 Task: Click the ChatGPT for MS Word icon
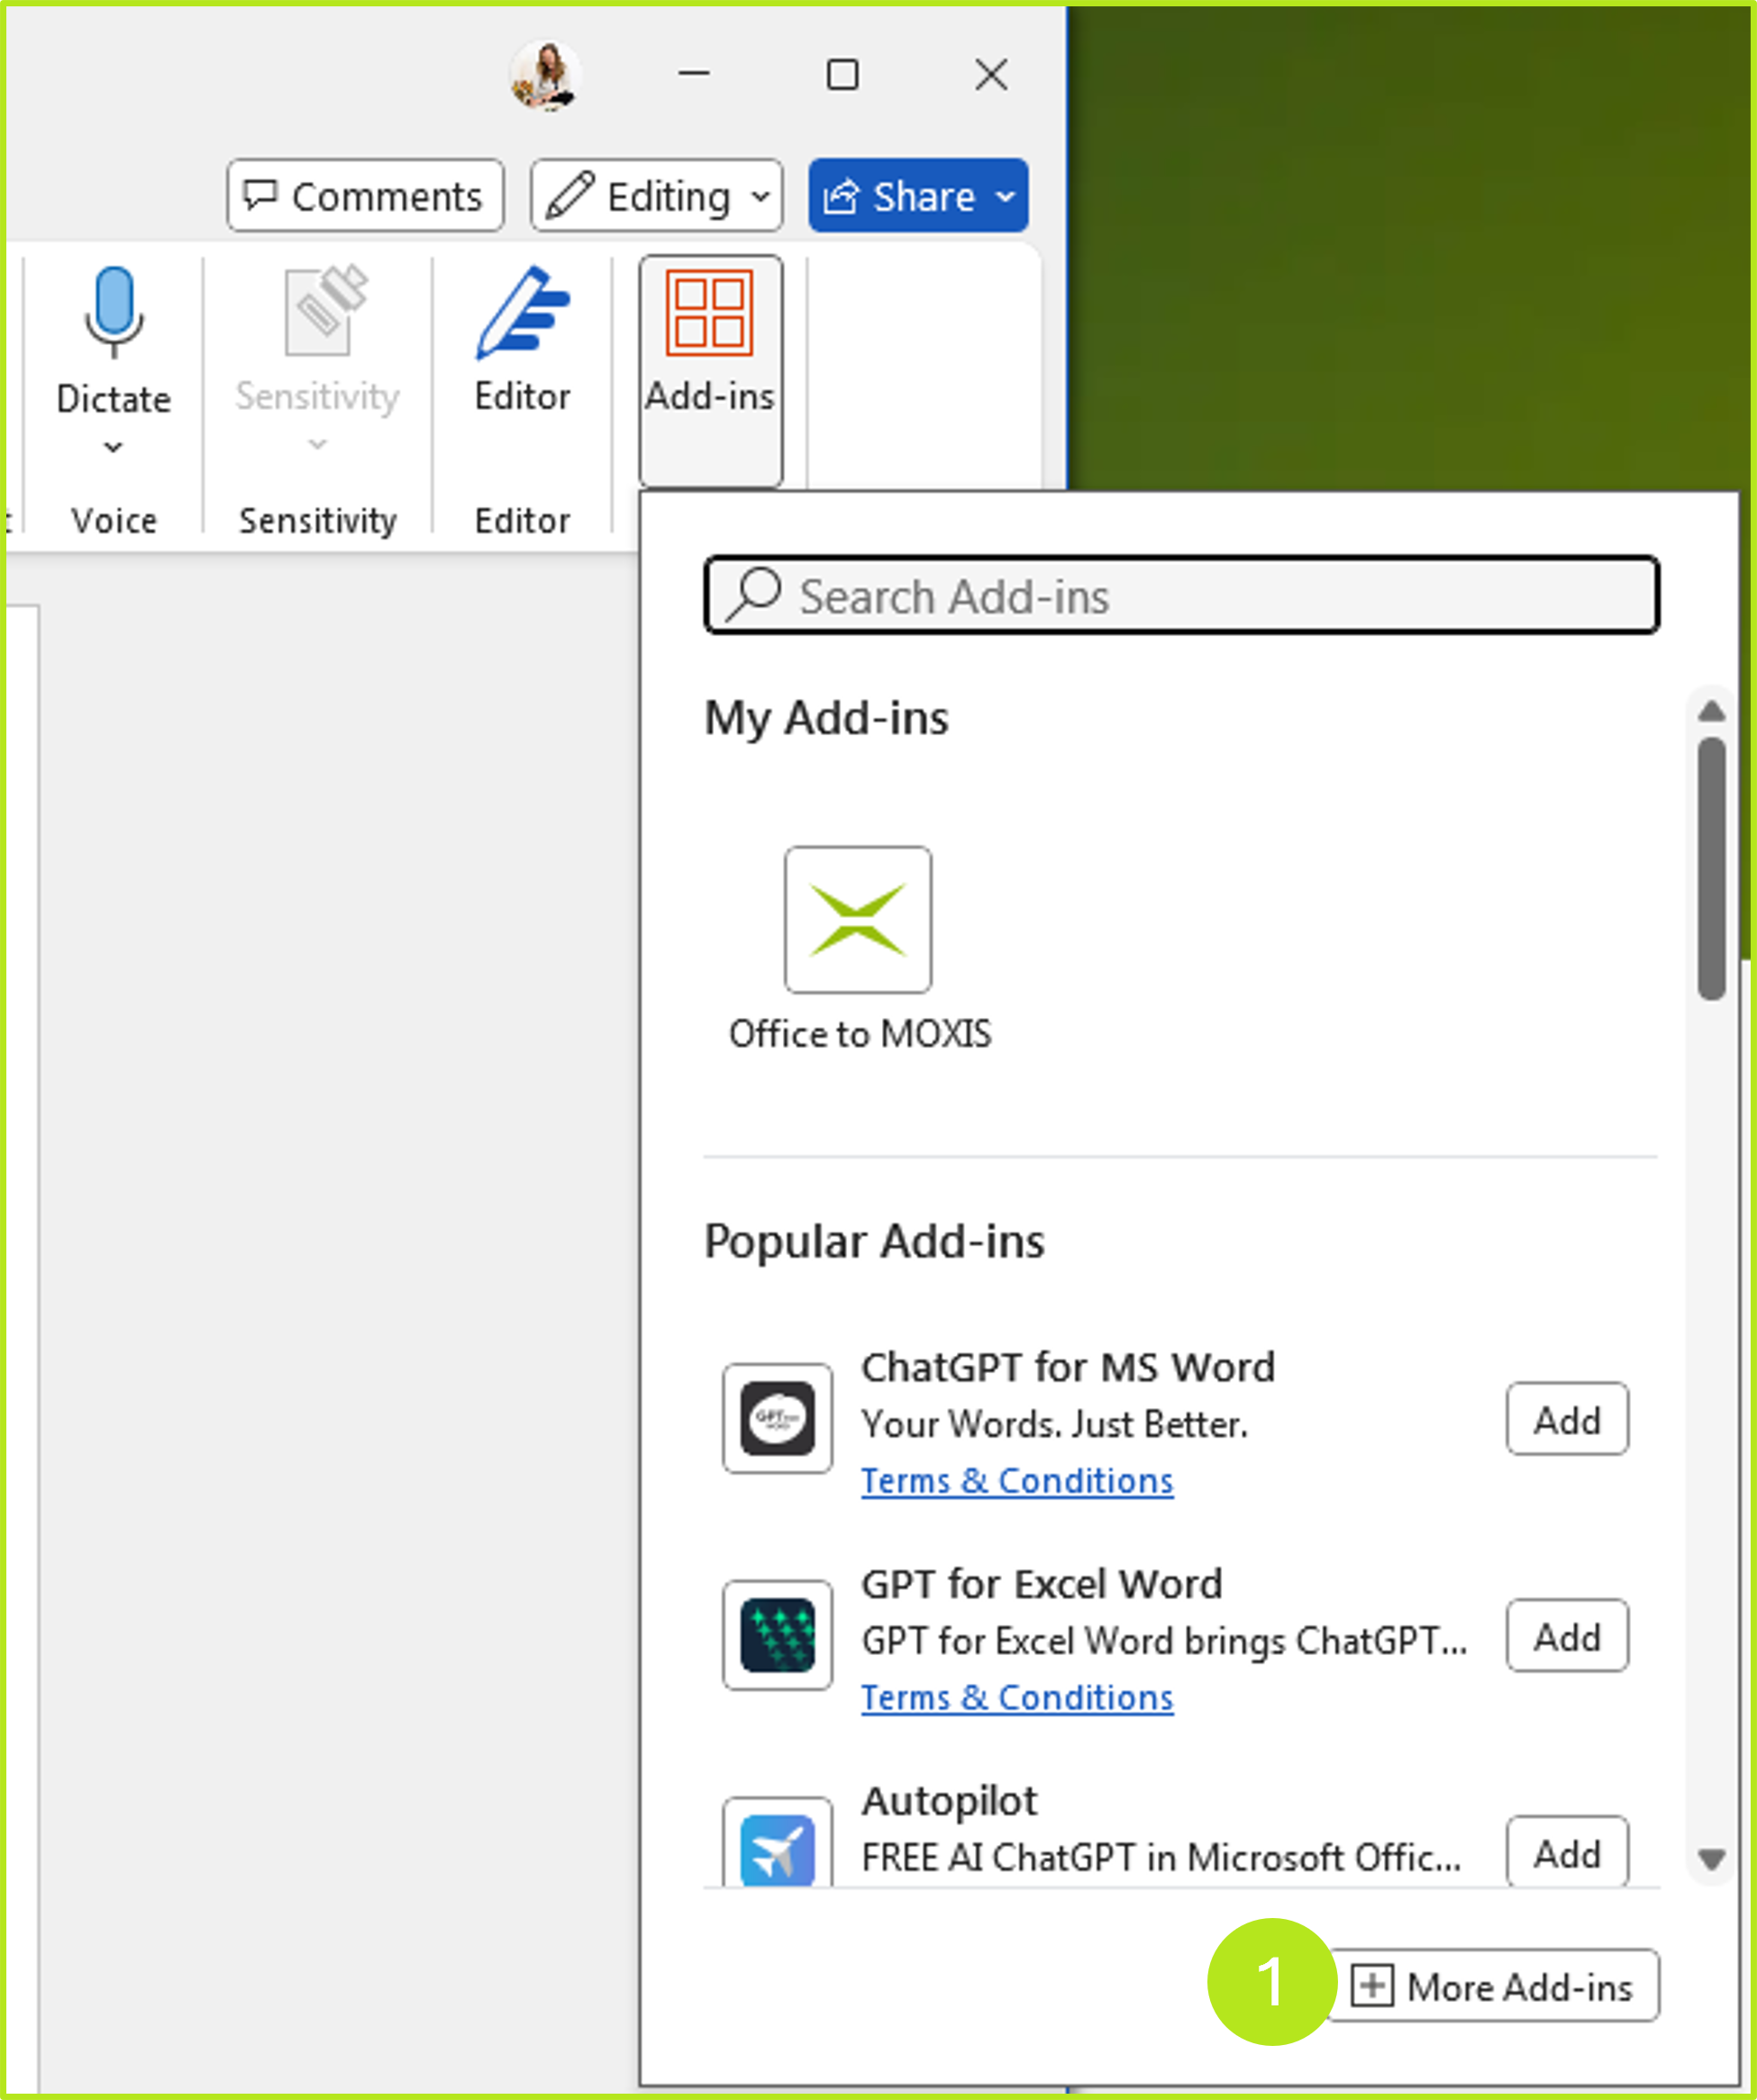[777, 1418]
